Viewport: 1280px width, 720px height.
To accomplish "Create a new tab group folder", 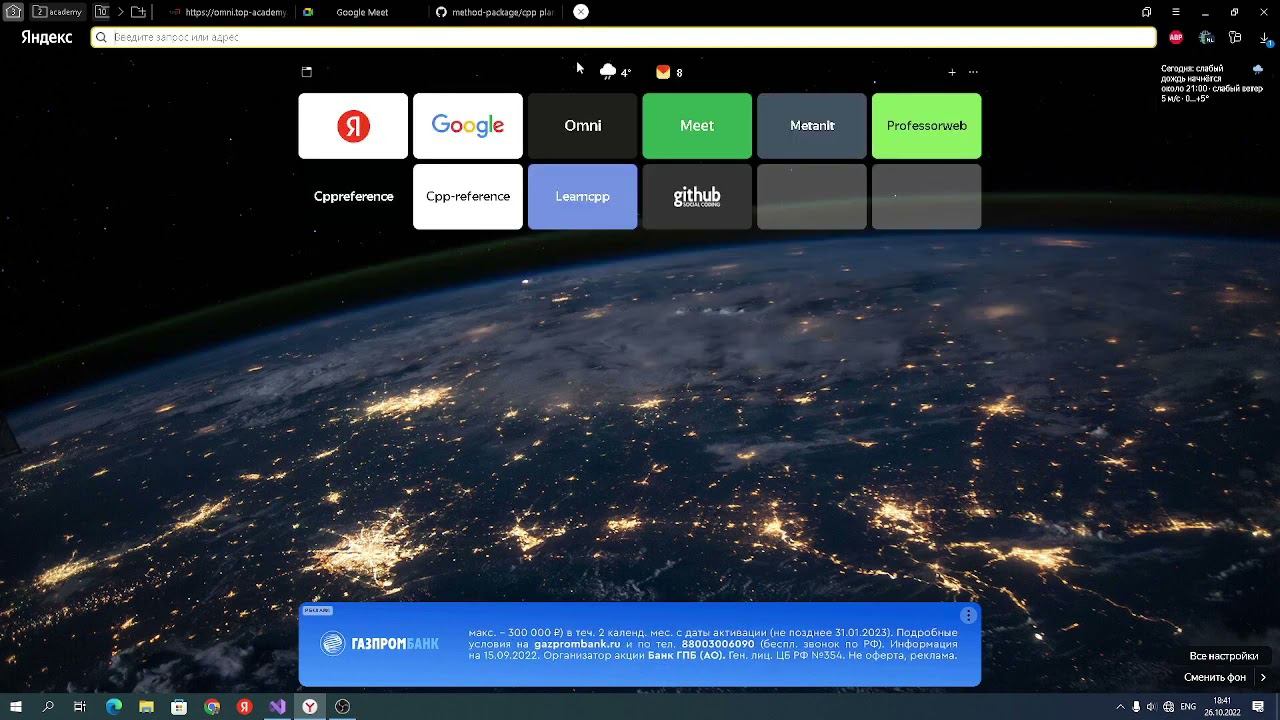I will (139, 12).
